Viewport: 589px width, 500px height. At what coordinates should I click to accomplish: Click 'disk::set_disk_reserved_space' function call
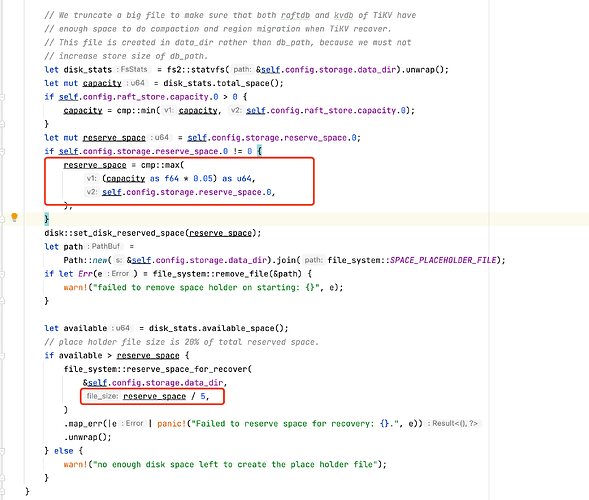tap(115, 233)
